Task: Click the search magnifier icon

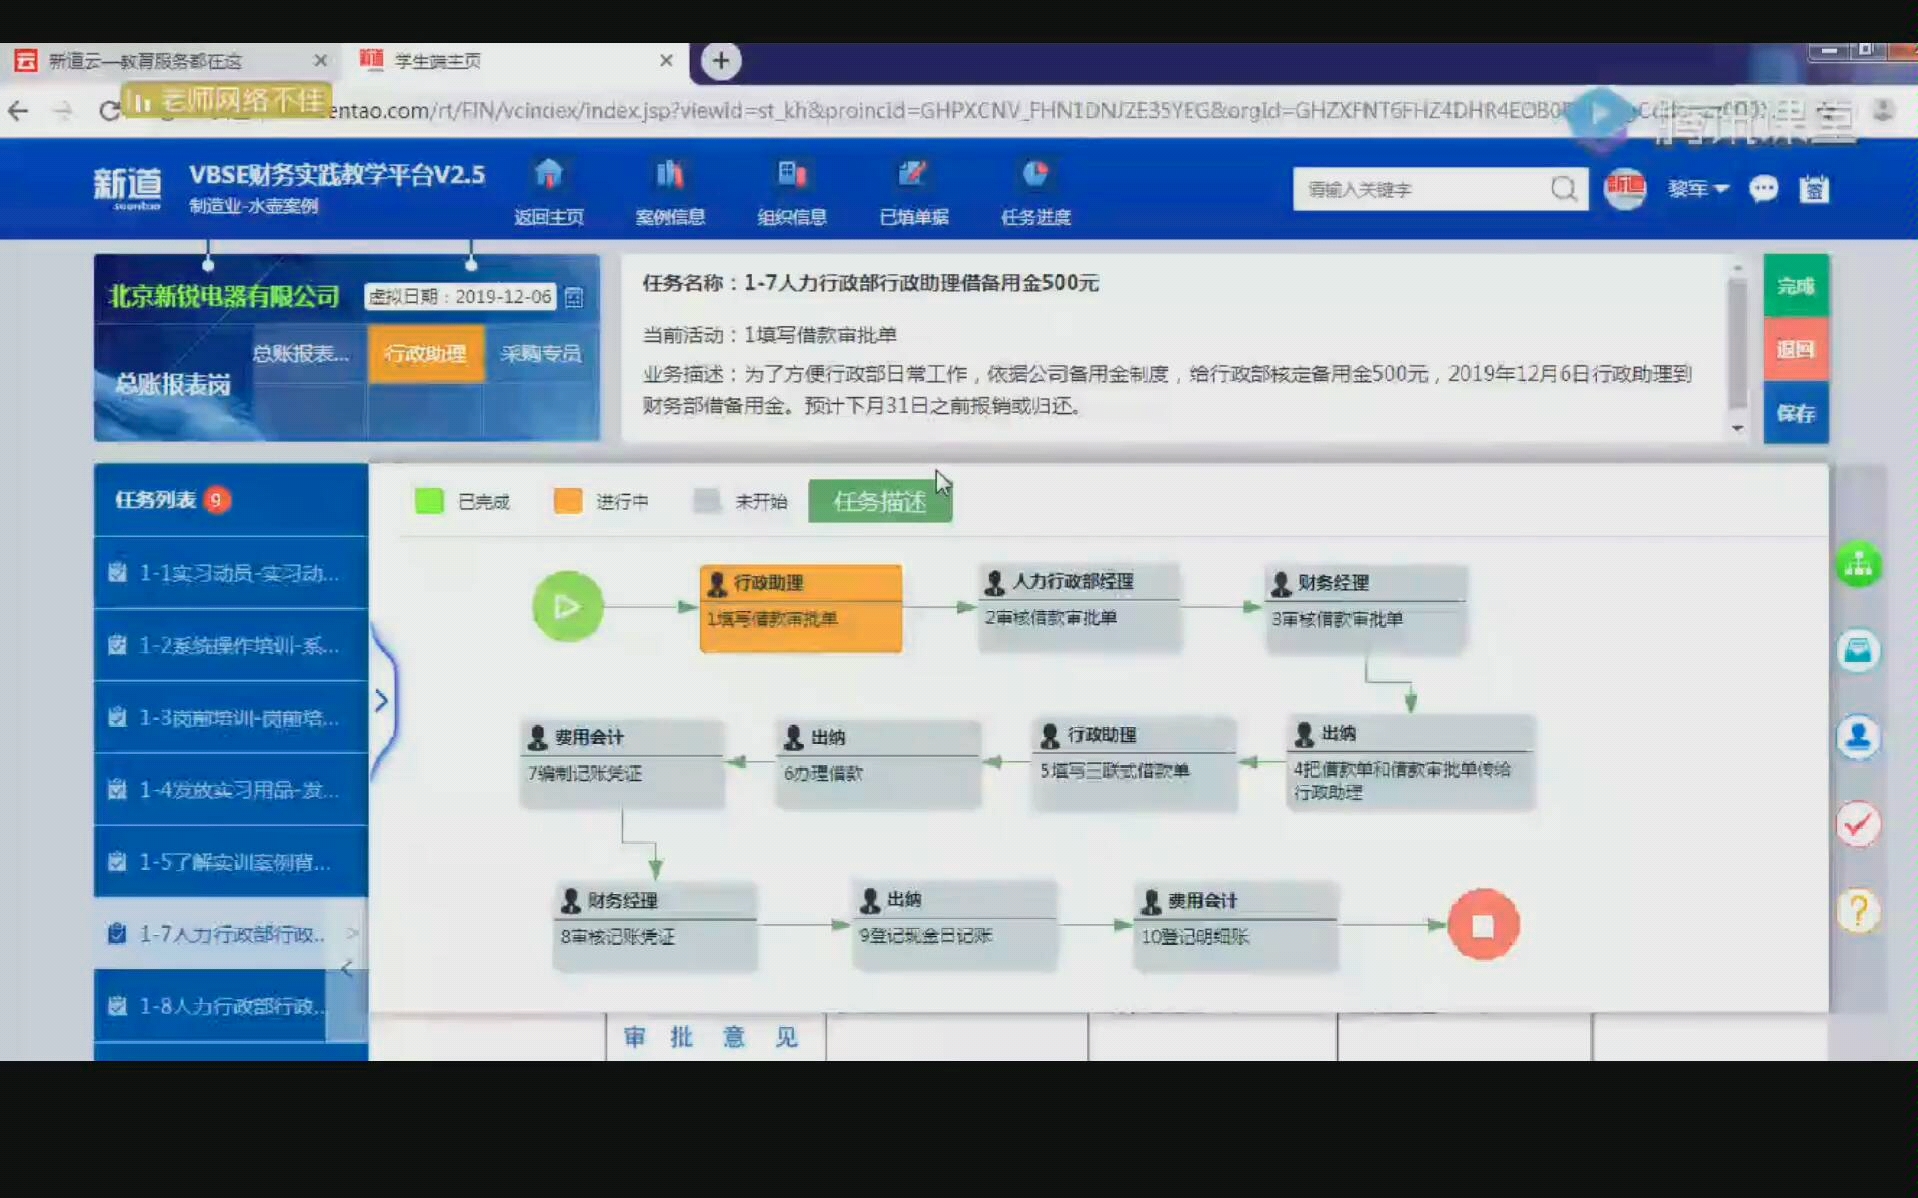Action: [x=1563, y=188]
